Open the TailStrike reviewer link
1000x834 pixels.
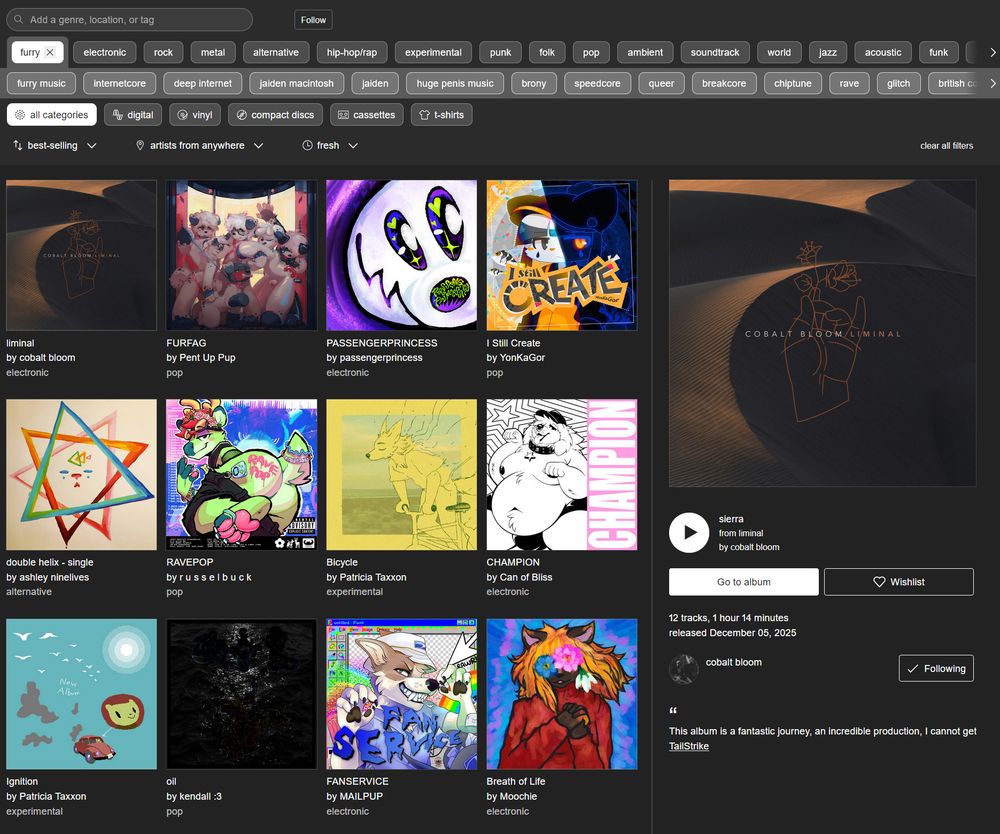pyautogui.click(x=689, y=746)
